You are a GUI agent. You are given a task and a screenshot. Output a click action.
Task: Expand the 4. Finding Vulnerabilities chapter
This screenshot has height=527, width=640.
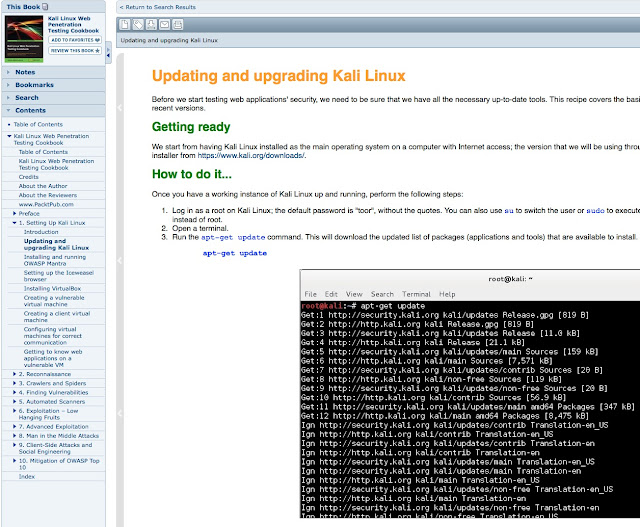coord(14,392)
